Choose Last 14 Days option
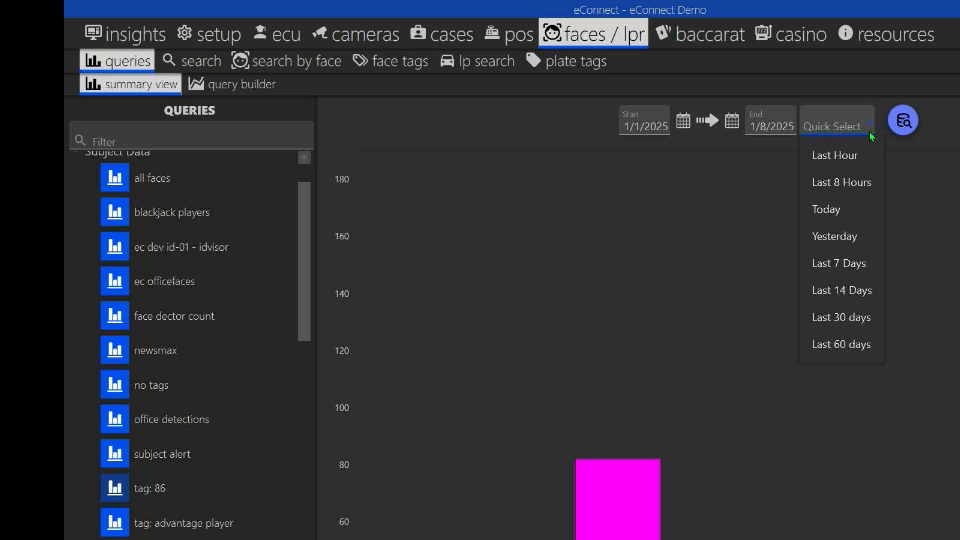Image resolution: width=960 pixels, height=540 pixels. tap(842, 290)
